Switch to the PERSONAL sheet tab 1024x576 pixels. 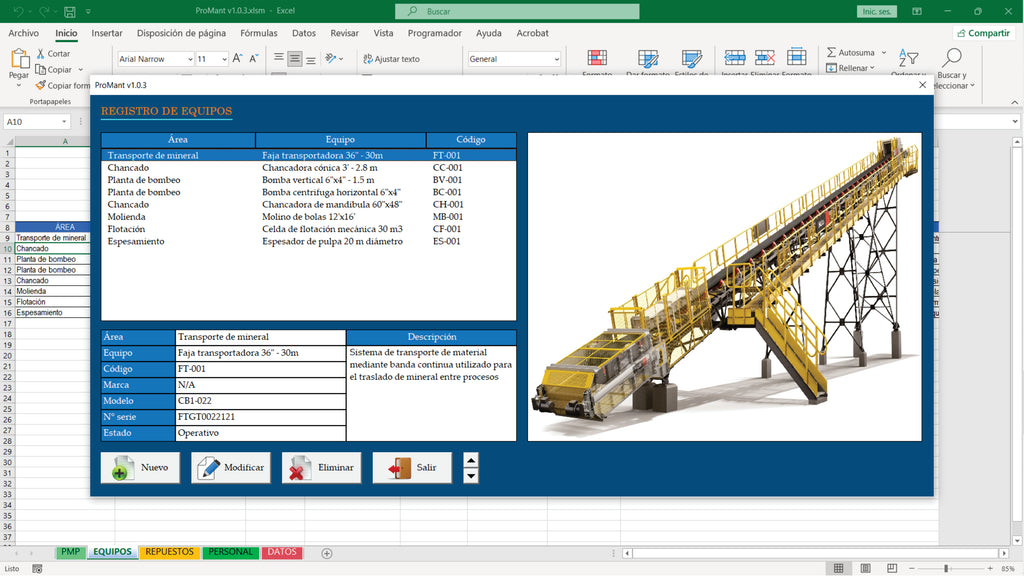(x=230, y=552)
